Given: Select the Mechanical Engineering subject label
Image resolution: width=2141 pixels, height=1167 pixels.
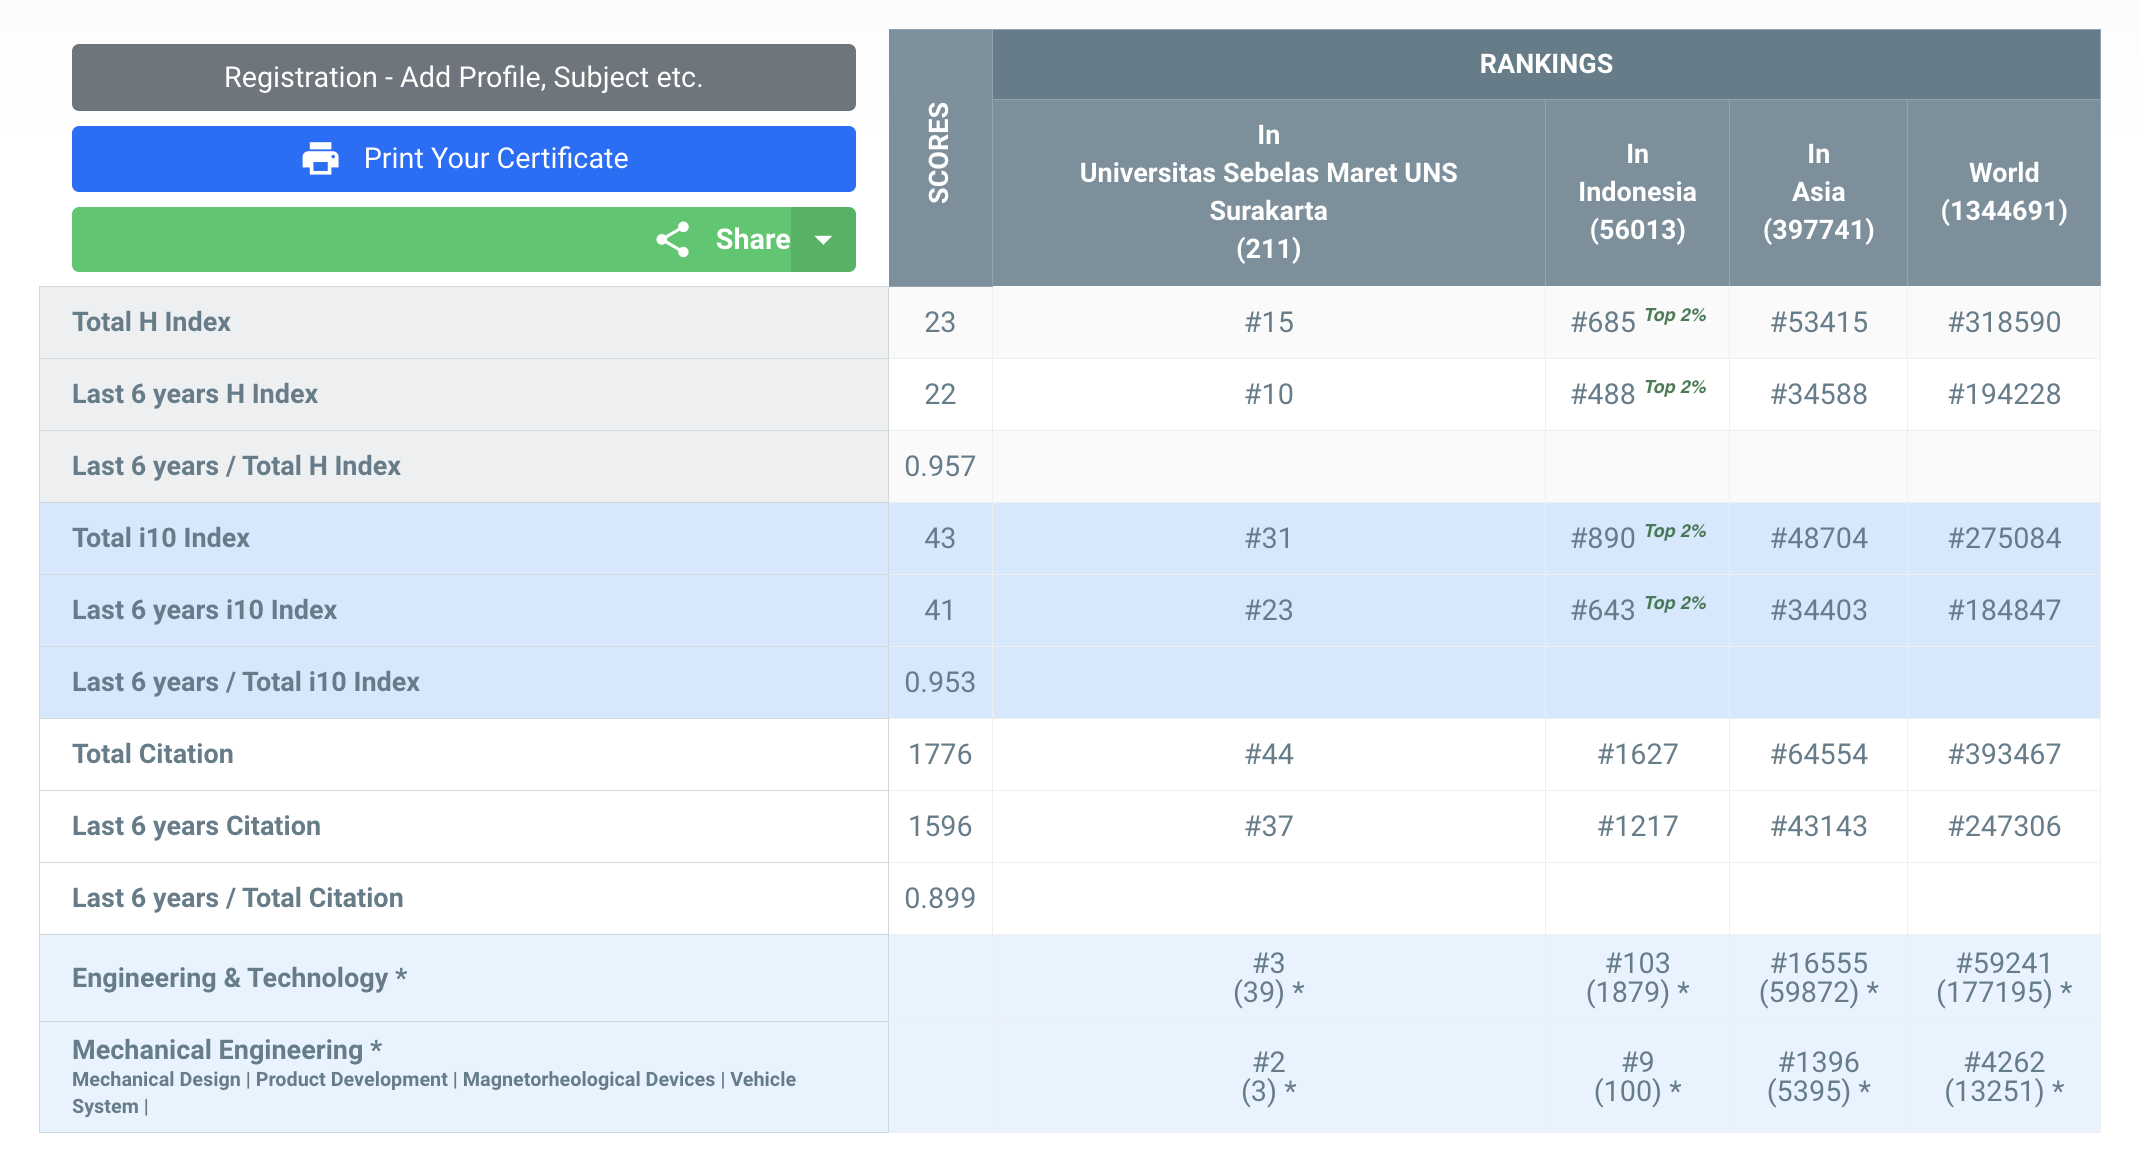Looking at the screenshot, I should [217, 1049].
